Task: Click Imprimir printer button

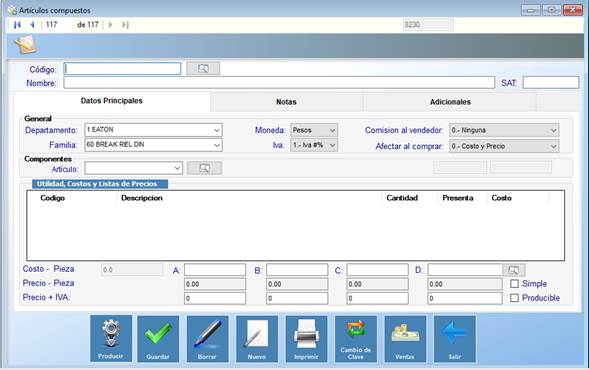Action: click(x=307, y=338)
